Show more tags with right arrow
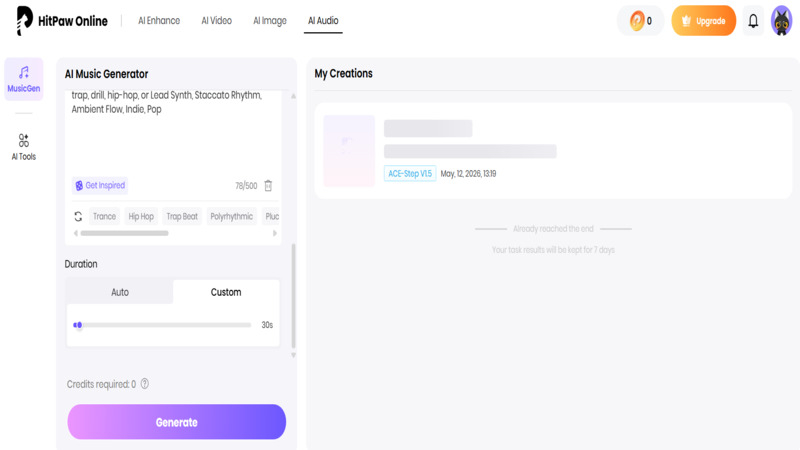The height and width of the screenshot is (450, 800). 274,233
